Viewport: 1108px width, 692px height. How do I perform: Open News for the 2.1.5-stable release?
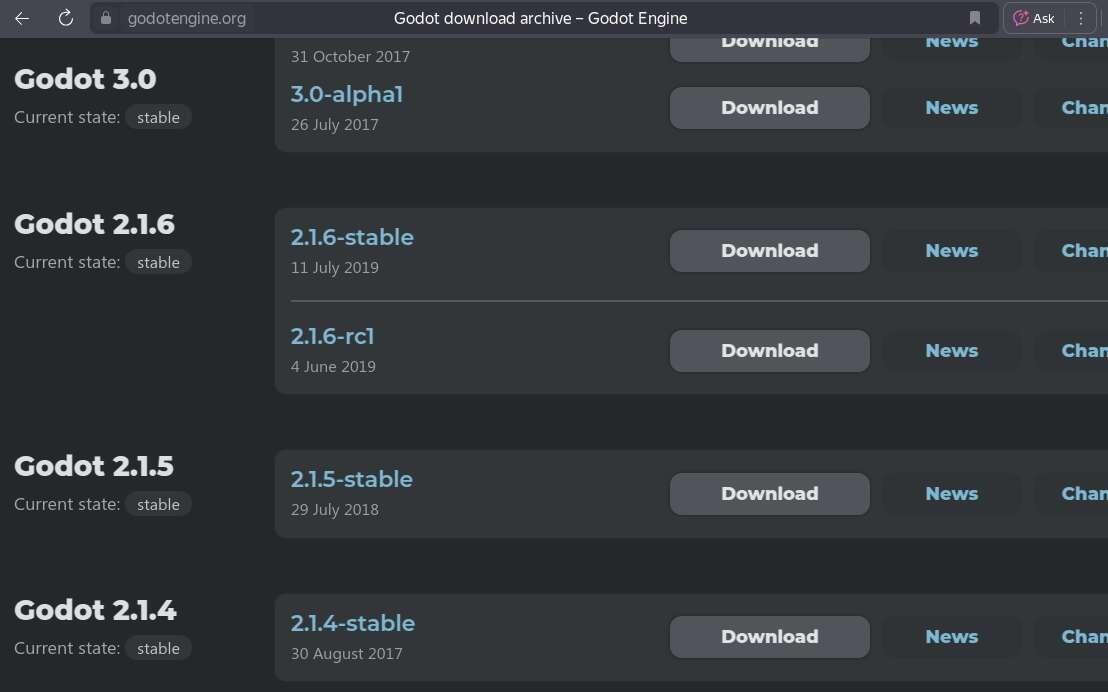[x=951, y=493]
